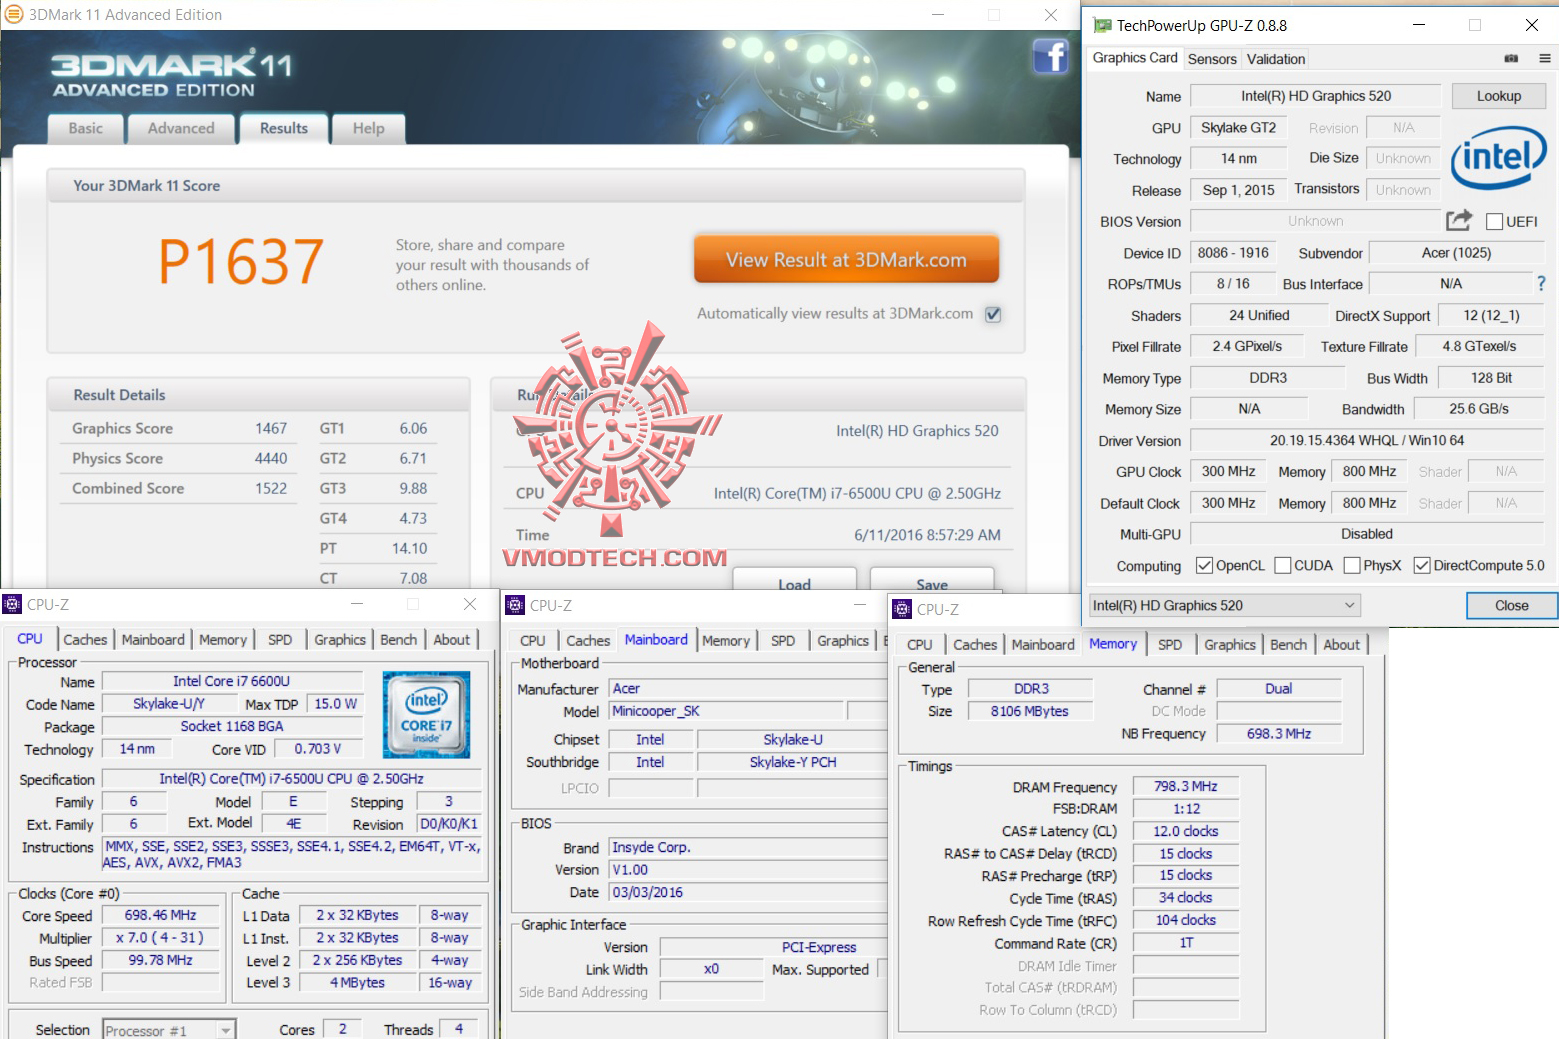Image resolution: width=1559 pixels, height=1039 pixels.
Task: Open the Facebook icon in 3DMark 11
Action: click(1050, 56)
